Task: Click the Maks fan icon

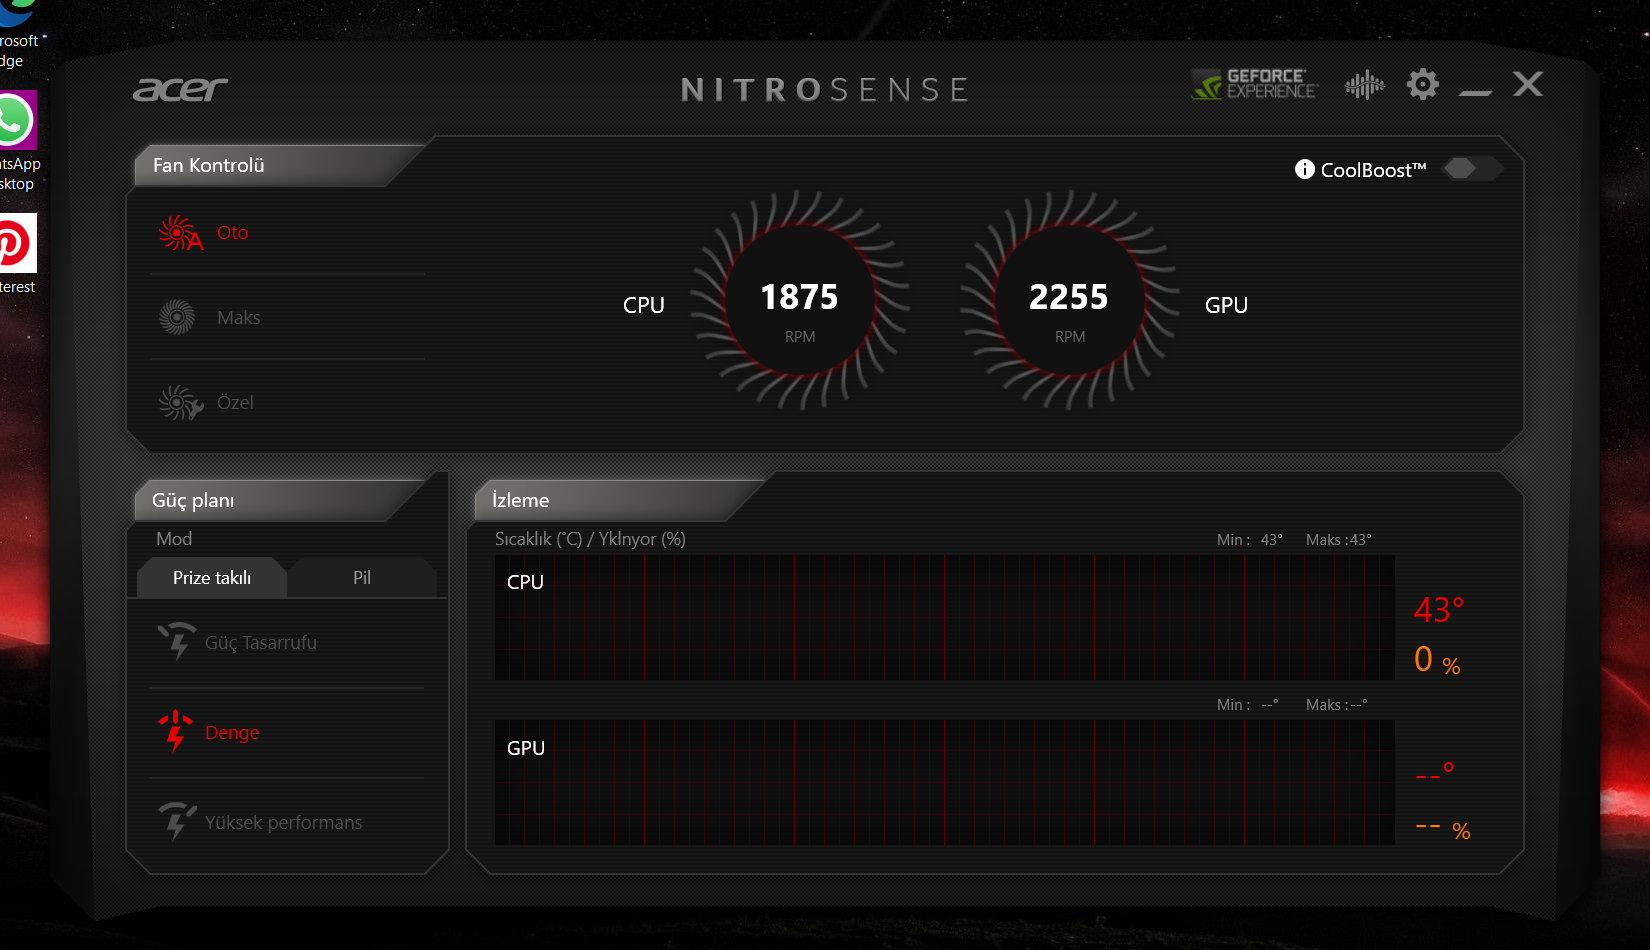Action: pos(177,318)
